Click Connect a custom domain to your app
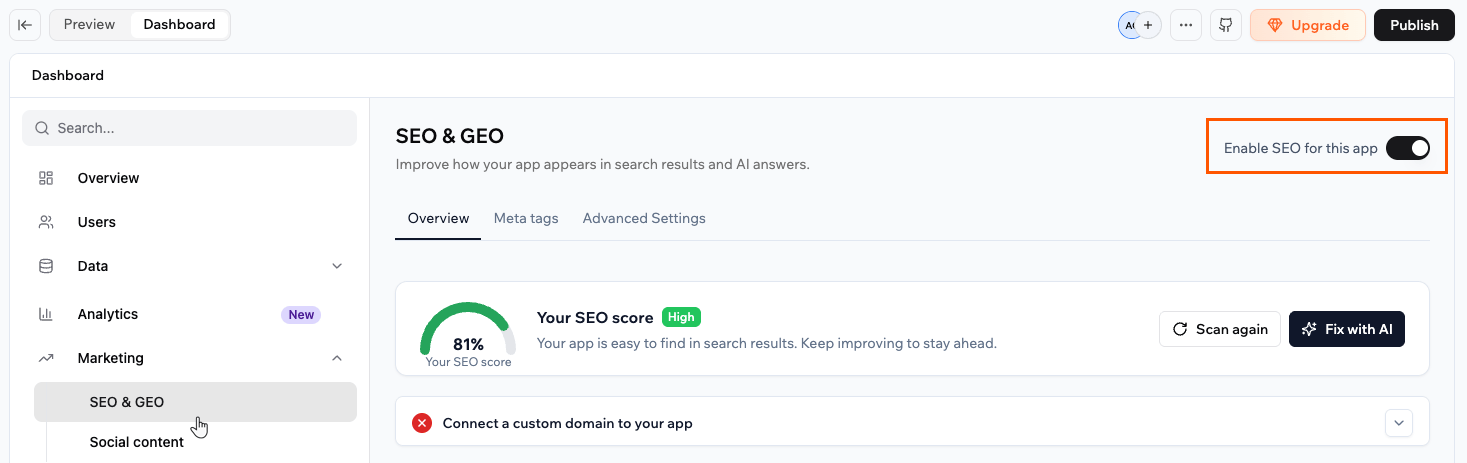 click(x=568, y=423)
